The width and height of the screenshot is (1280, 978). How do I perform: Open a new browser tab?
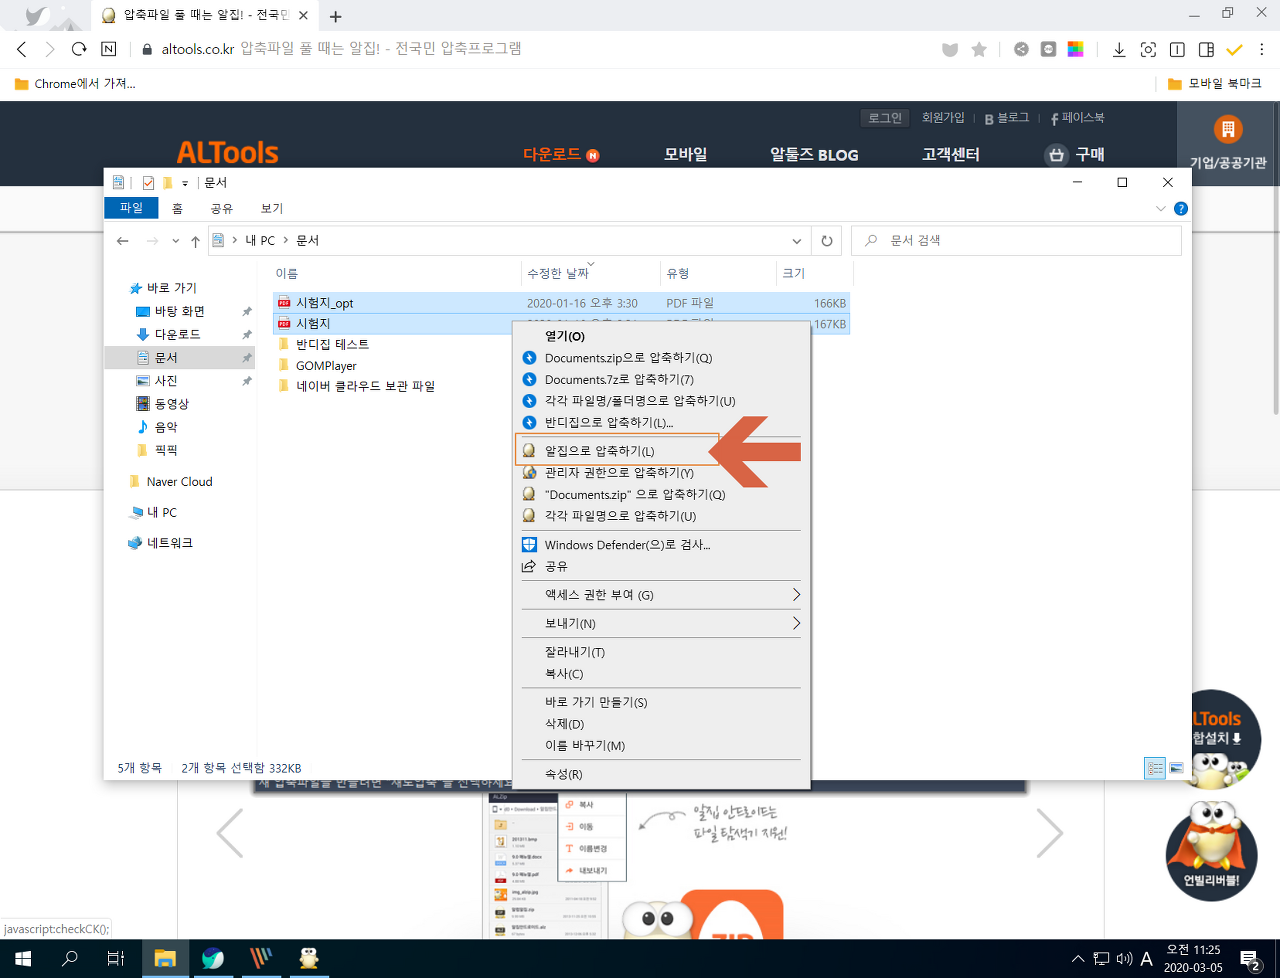[335, 16]
